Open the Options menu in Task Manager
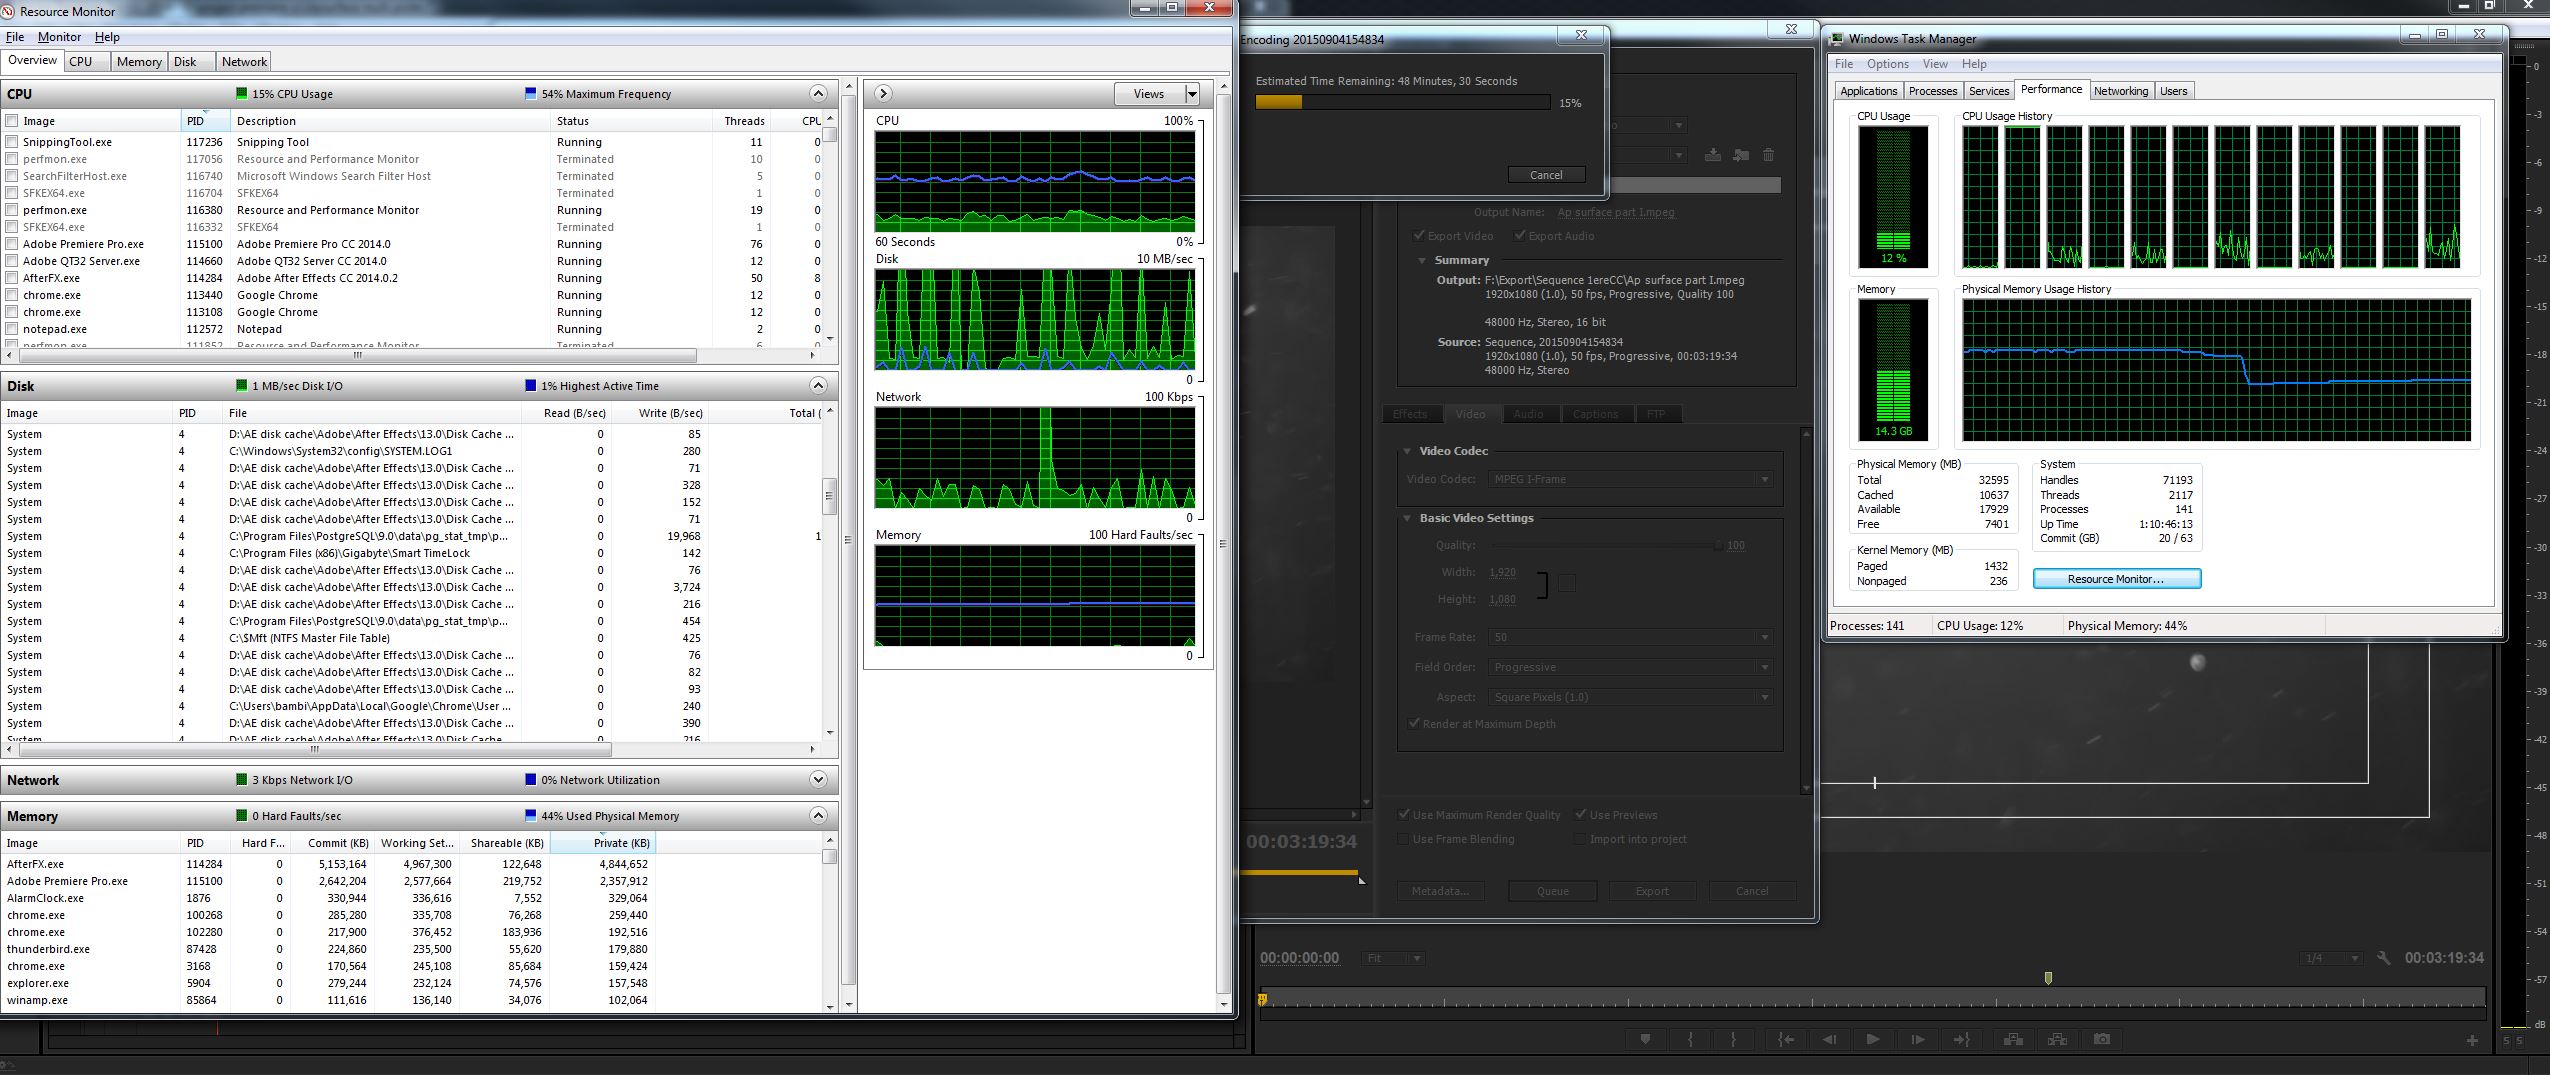This screenshot has height=1075, width=2550. tap(1887, 64)
